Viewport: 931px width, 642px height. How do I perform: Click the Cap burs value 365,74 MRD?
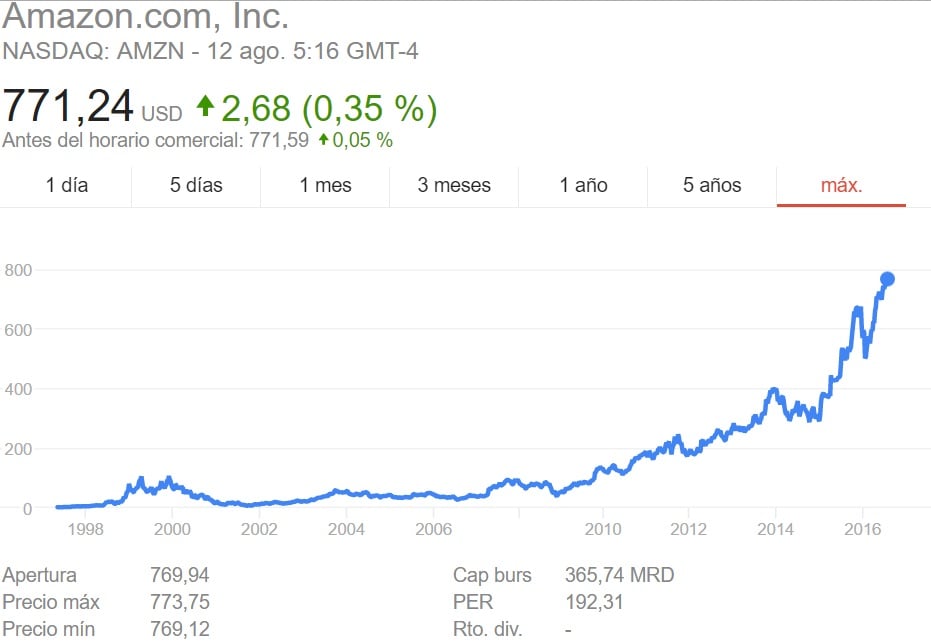[x=620, y=575]
